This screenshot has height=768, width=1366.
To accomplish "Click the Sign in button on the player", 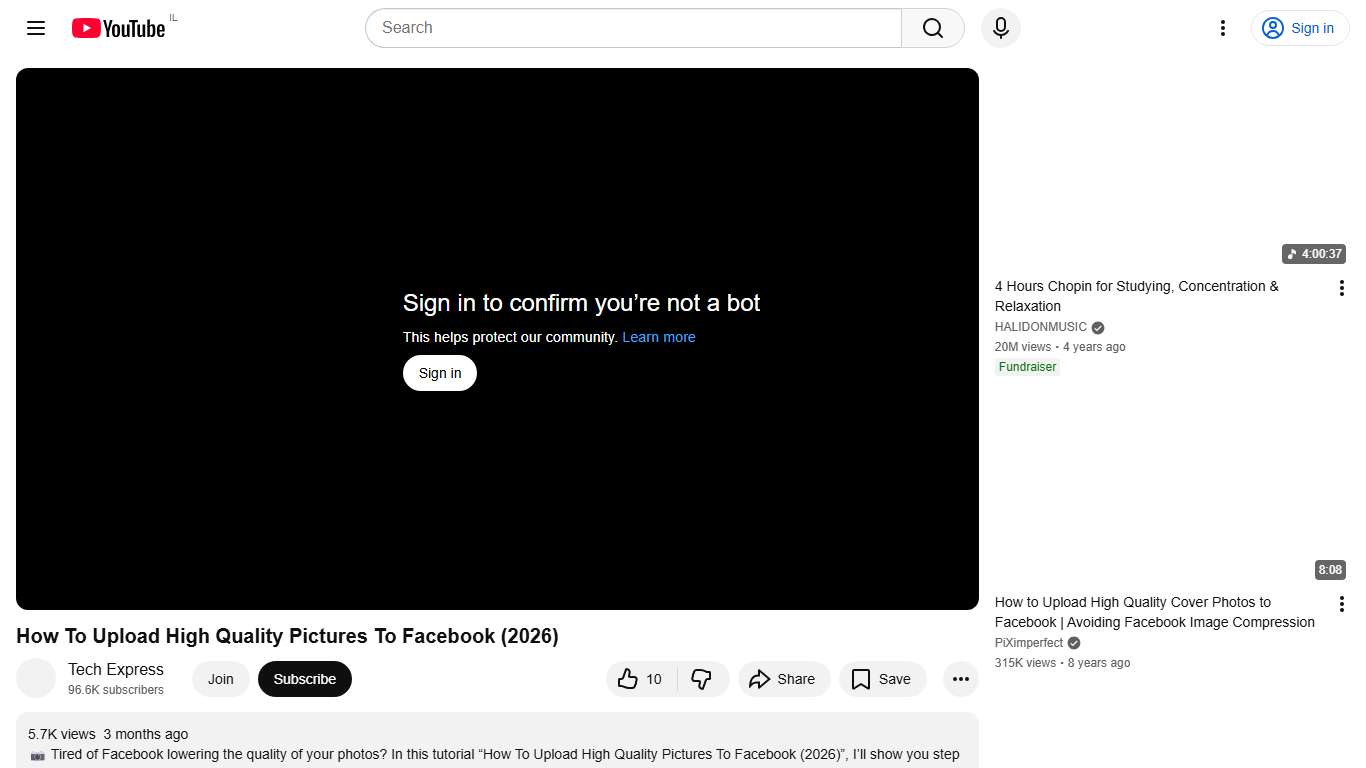I will coord(439,373).
